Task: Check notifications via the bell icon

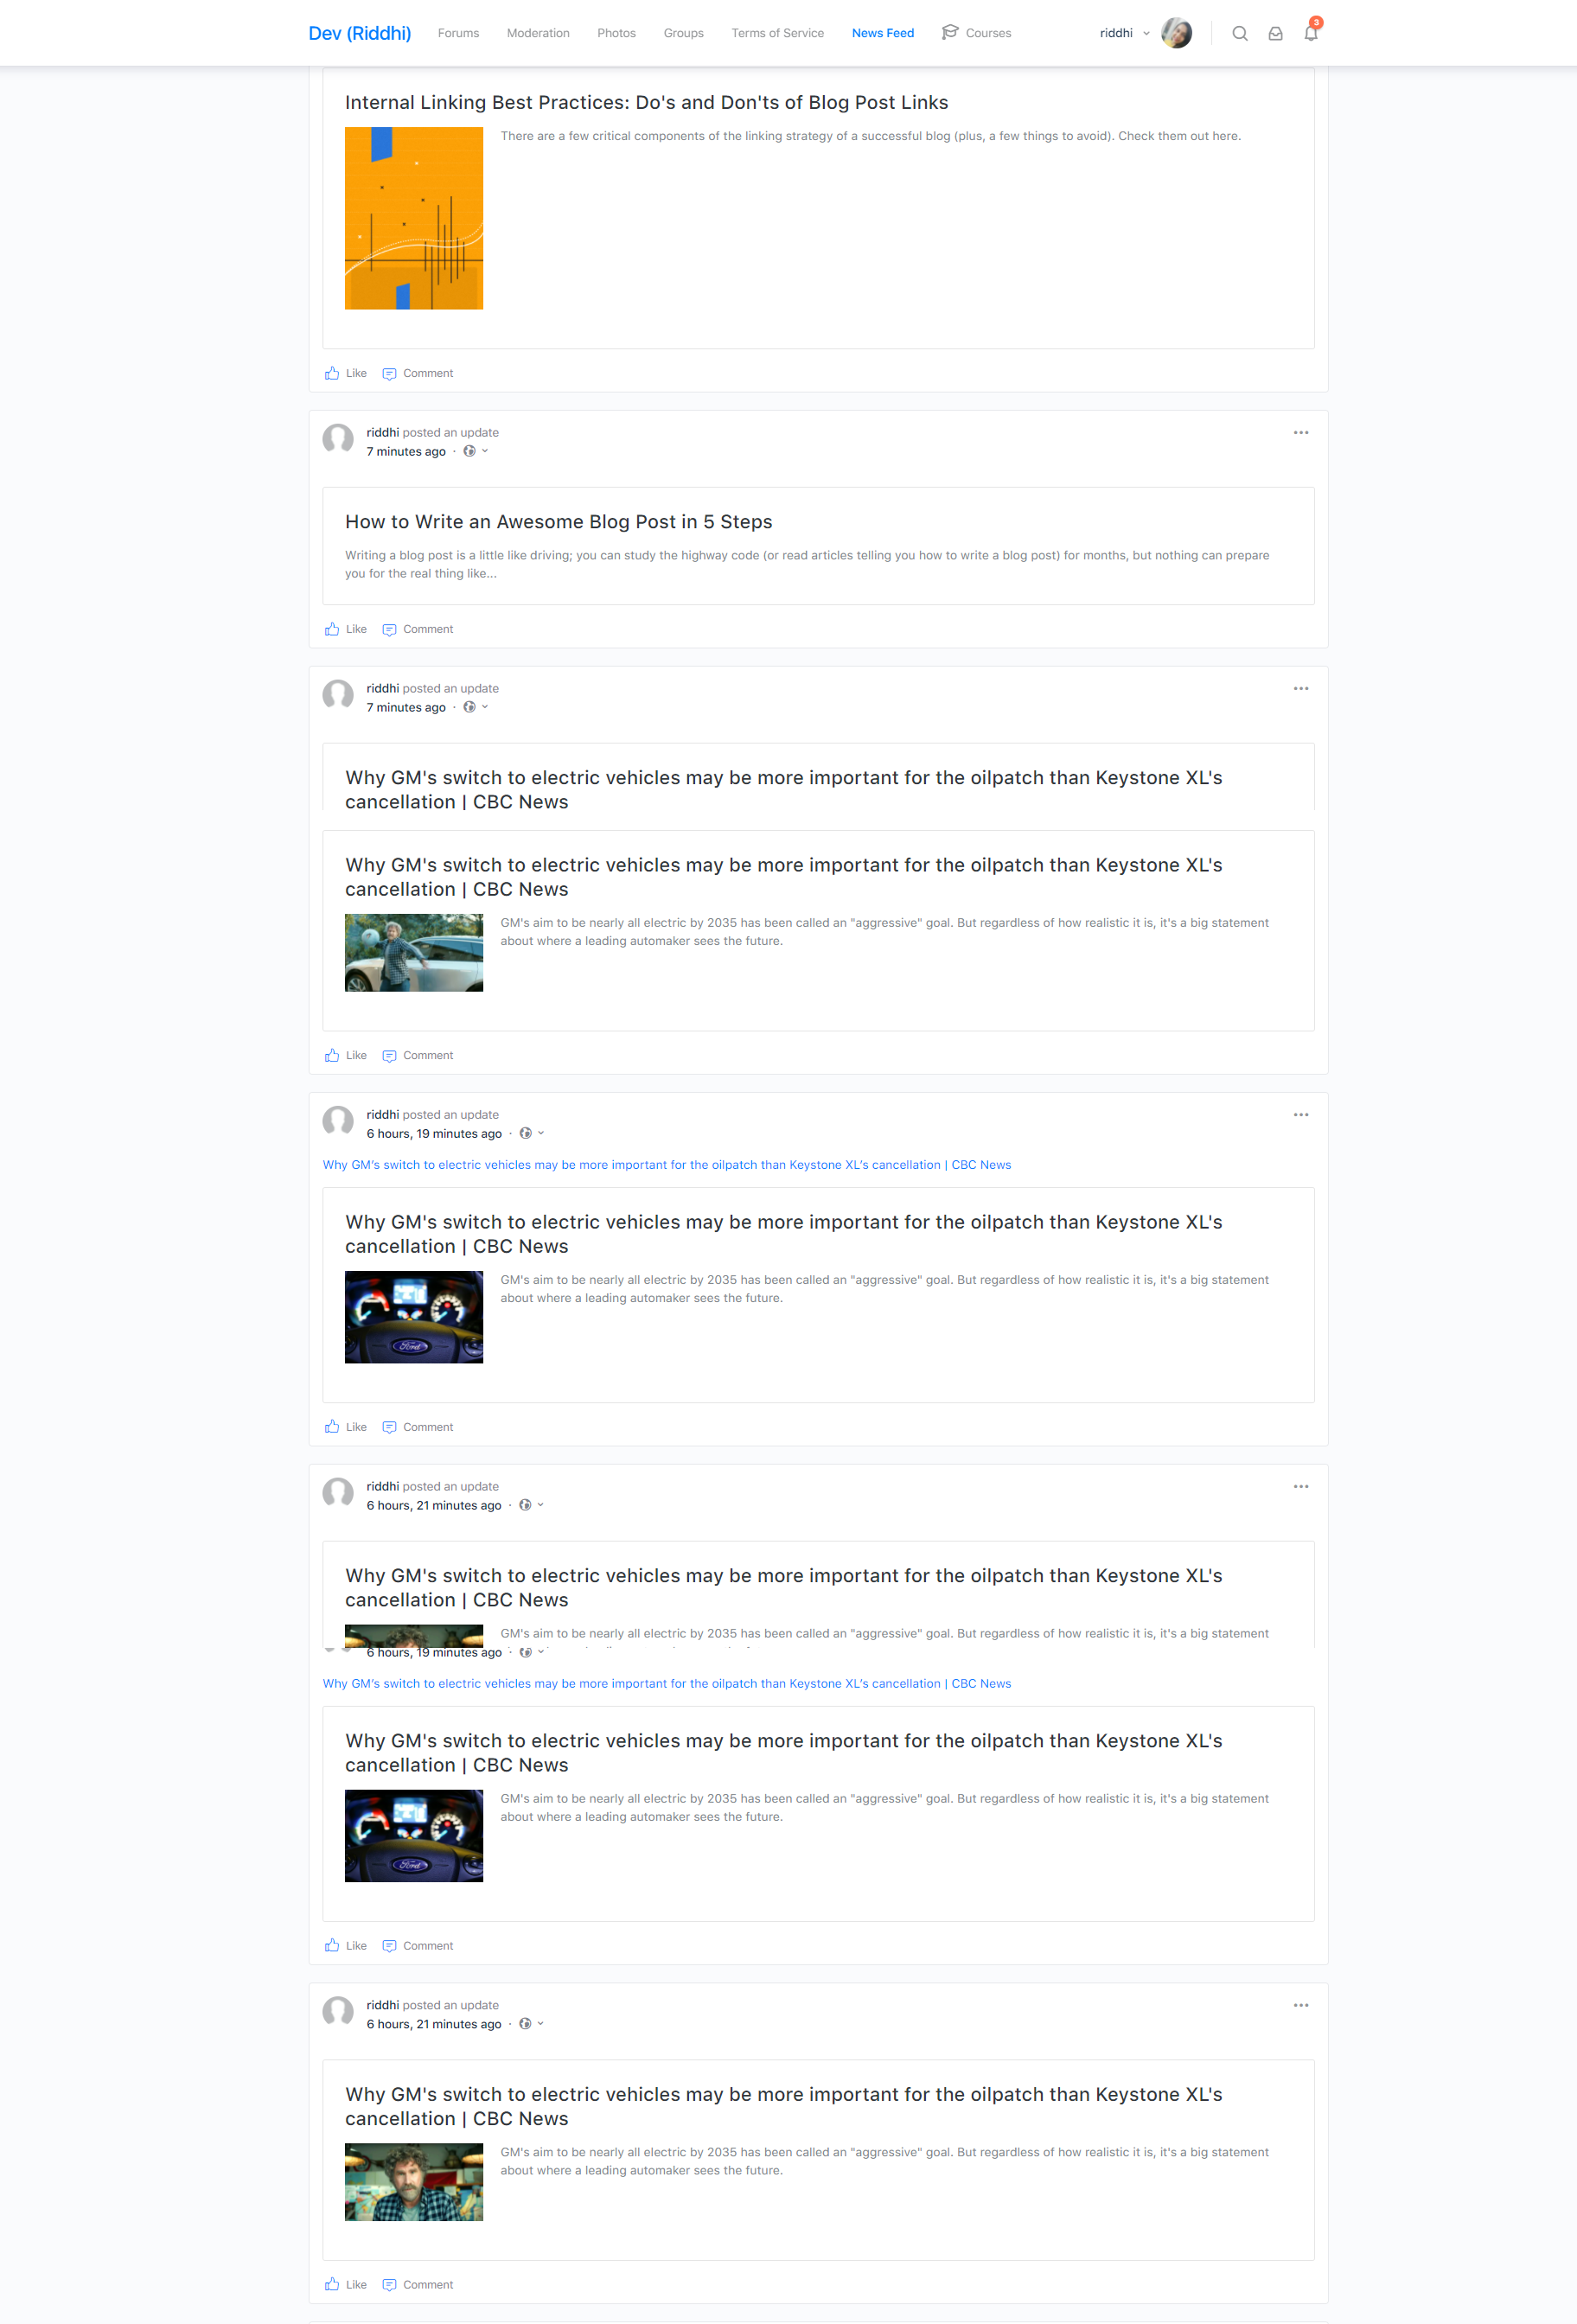Action: point(1310,33)
